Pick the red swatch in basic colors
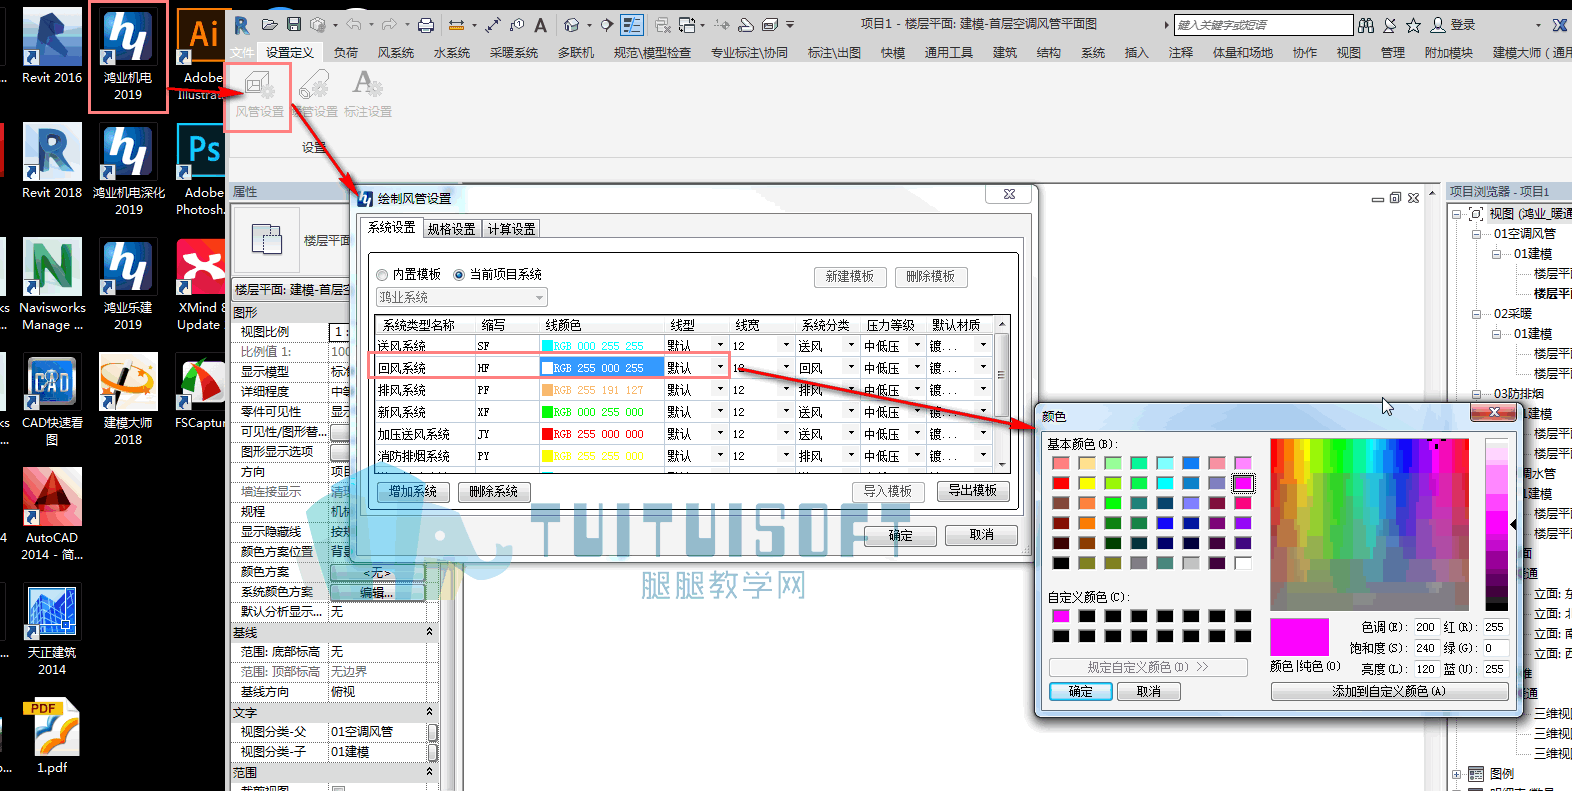Viewport: 1572px width, 791px height. click(x=1061, y=483)
